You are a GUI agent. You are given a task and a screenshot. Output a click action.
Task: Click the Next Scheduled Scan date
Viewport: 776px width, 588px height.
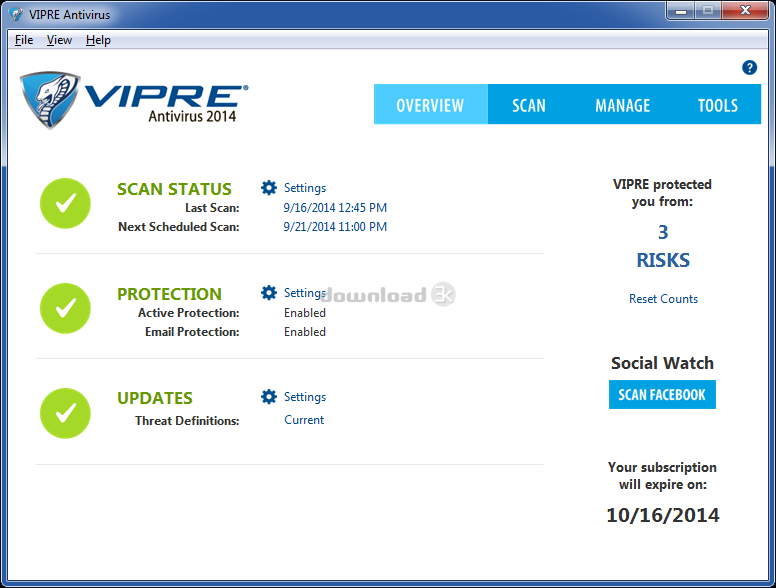[335, 227]
